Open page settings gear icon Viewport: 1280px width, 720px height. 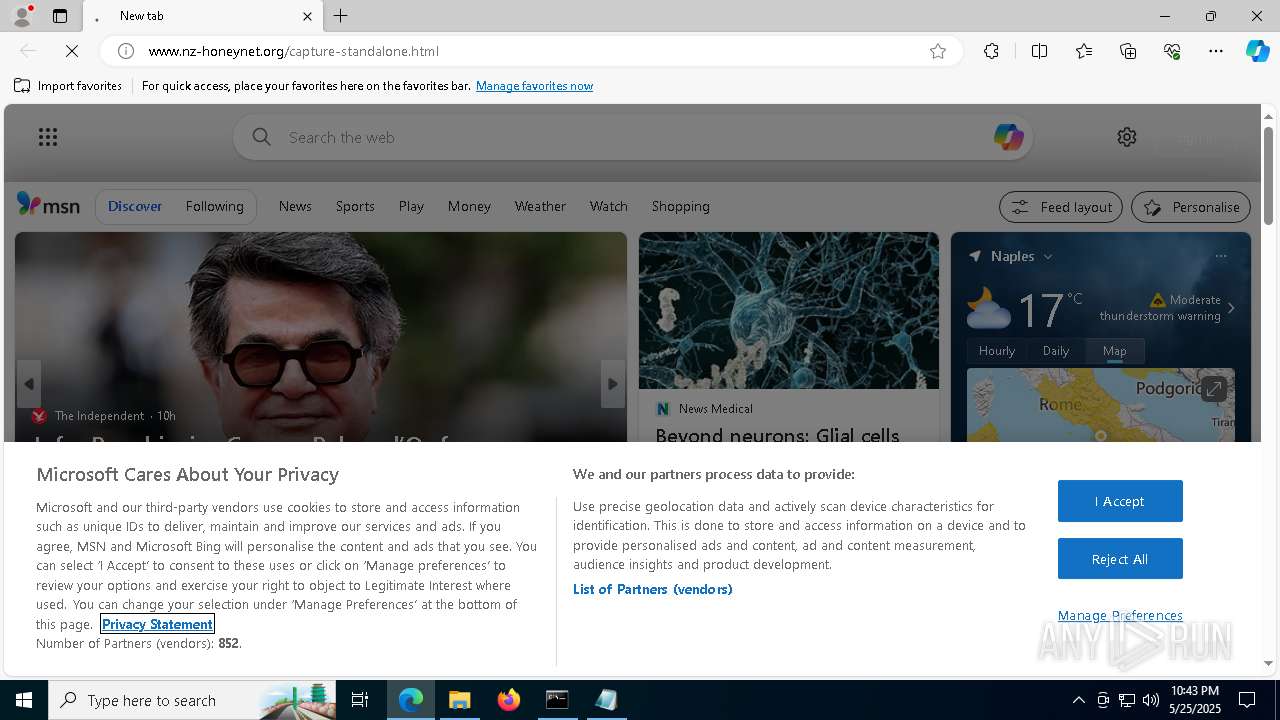[1127, 137]
